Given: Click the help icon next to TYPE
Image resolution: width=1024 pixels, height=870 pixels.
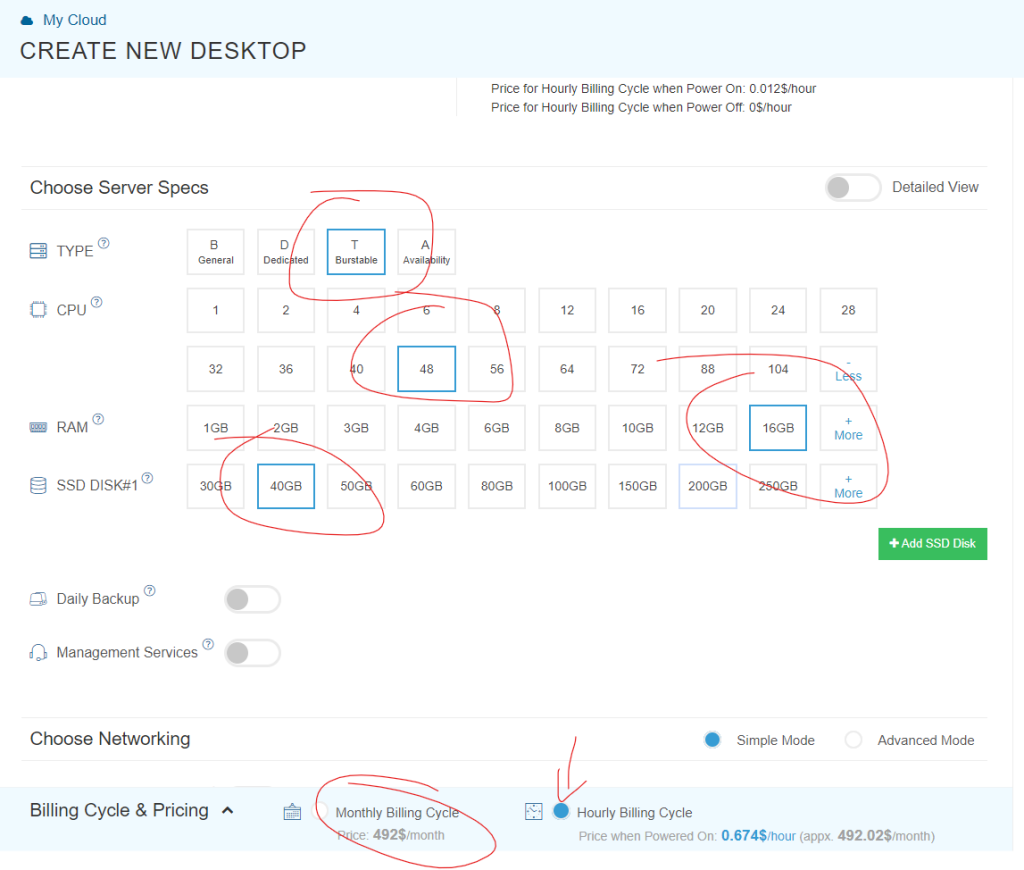Looking at the screenshot, I should click(104, 244).
